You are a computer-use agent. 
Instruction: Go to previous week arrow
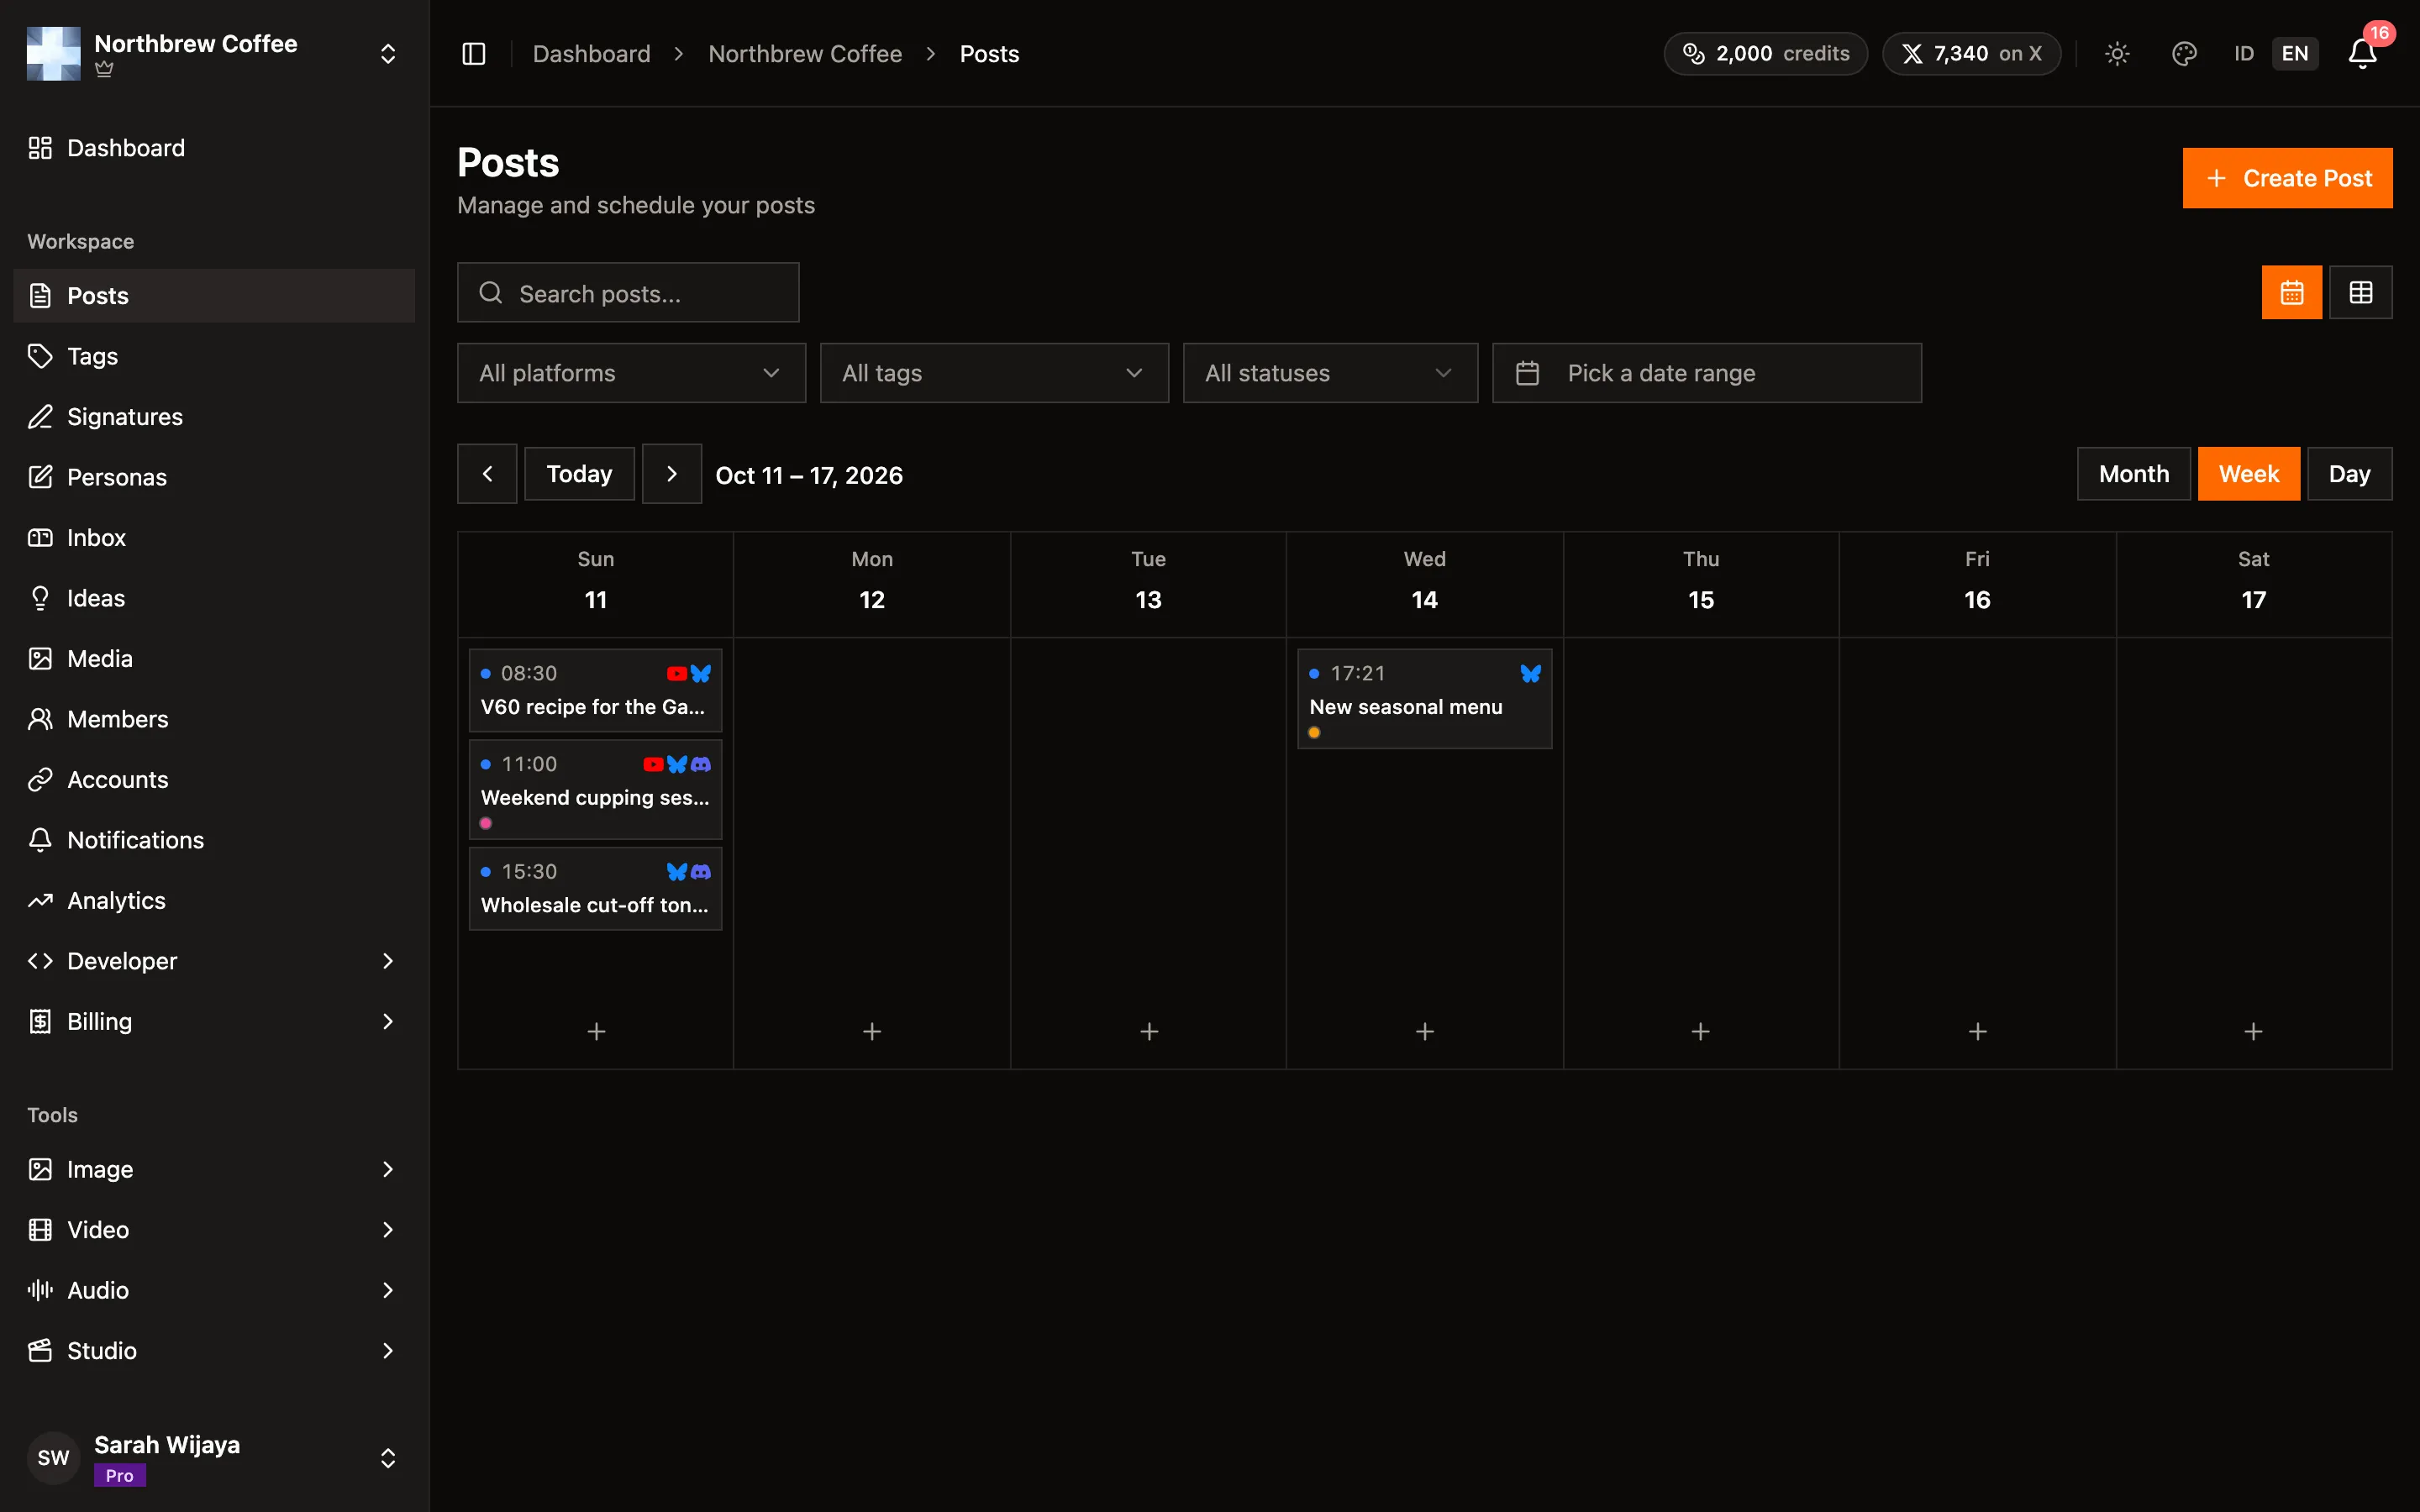tap(487, 474)
